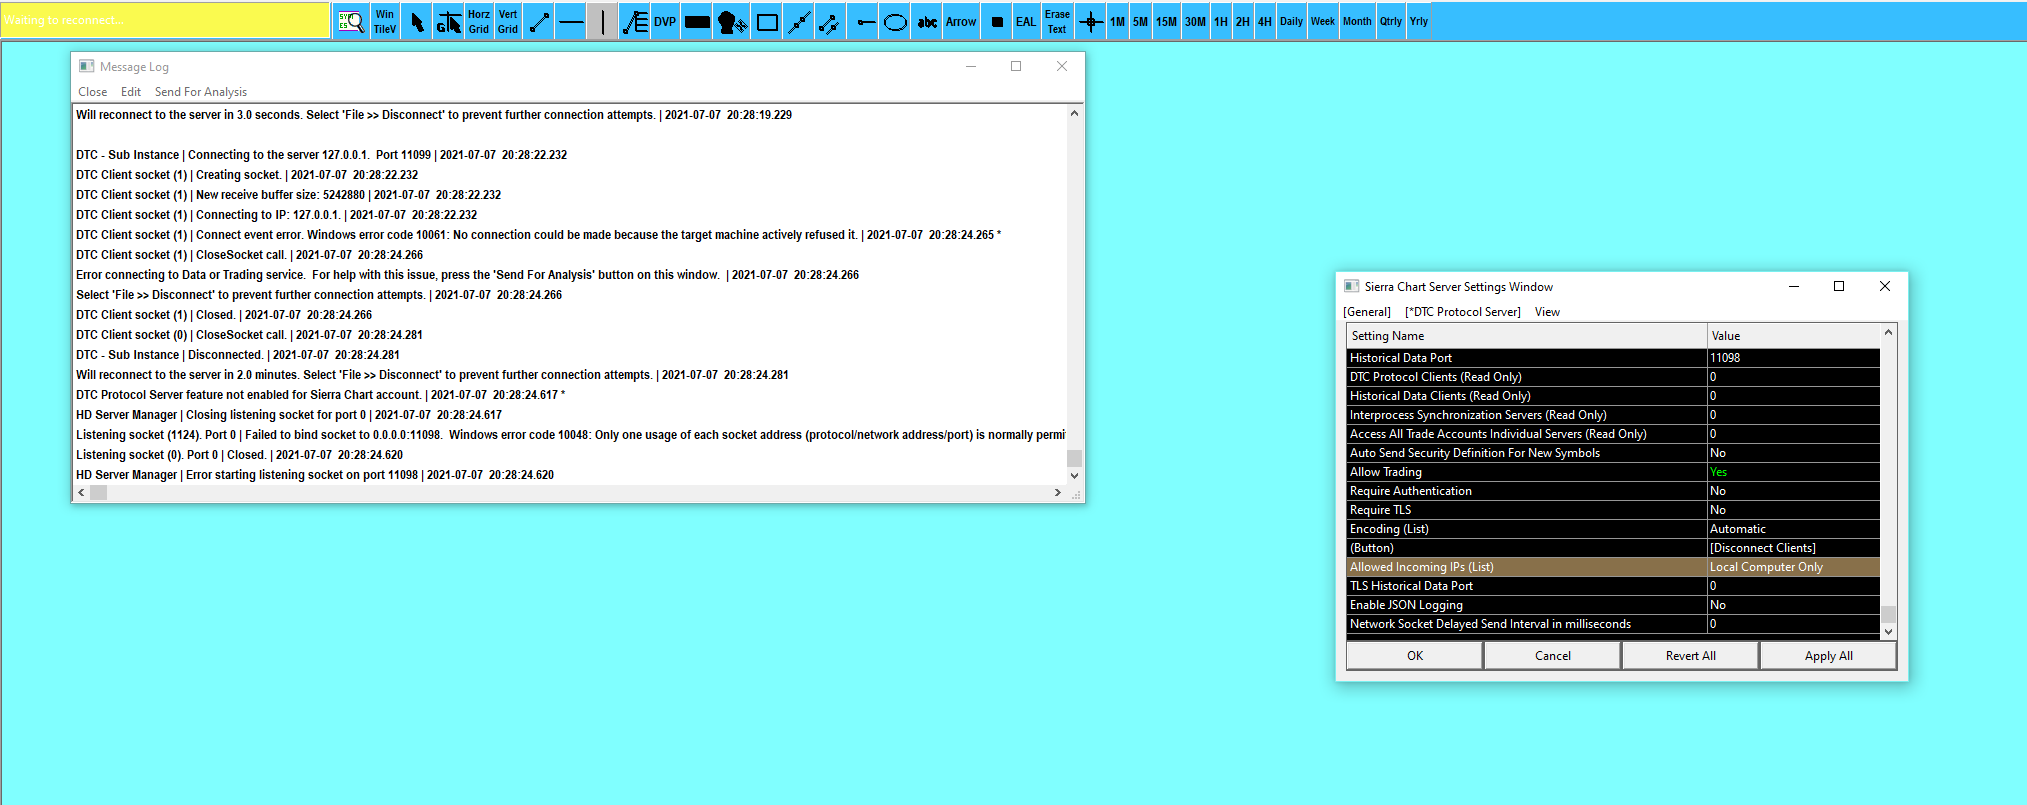Click the Revert All button

(x=1691, y=656)
